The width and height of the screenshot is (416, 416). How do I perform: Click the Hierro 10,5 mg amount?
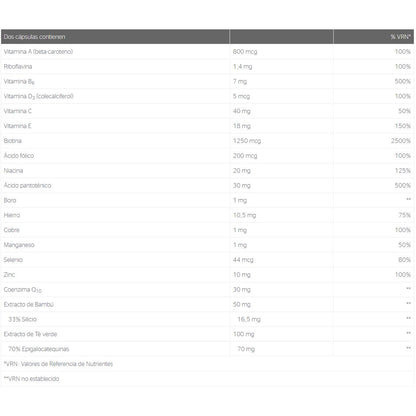click(245, 215)
